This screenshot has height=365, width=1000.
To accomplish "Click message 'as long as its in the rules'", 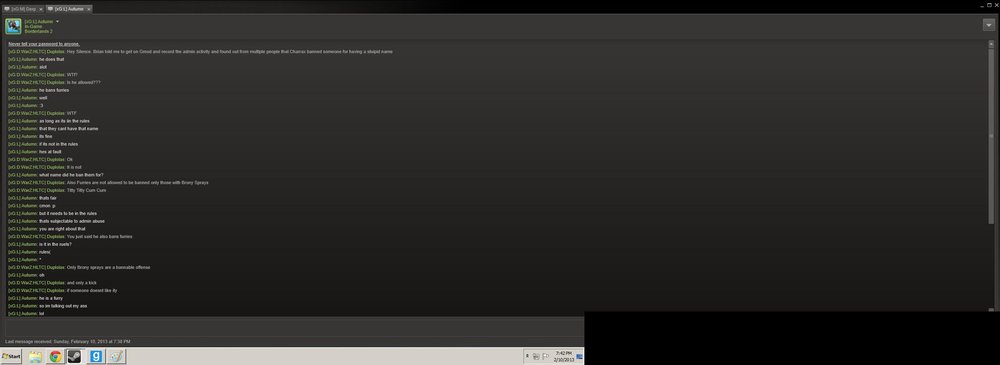I will (x=64, y=121).
